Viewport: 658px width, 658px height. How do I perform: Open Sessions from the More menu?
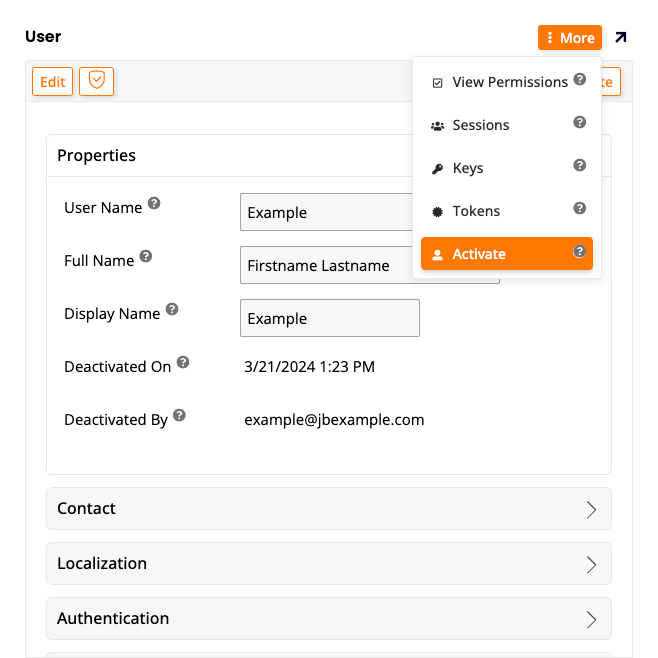(x=480, y=125)
